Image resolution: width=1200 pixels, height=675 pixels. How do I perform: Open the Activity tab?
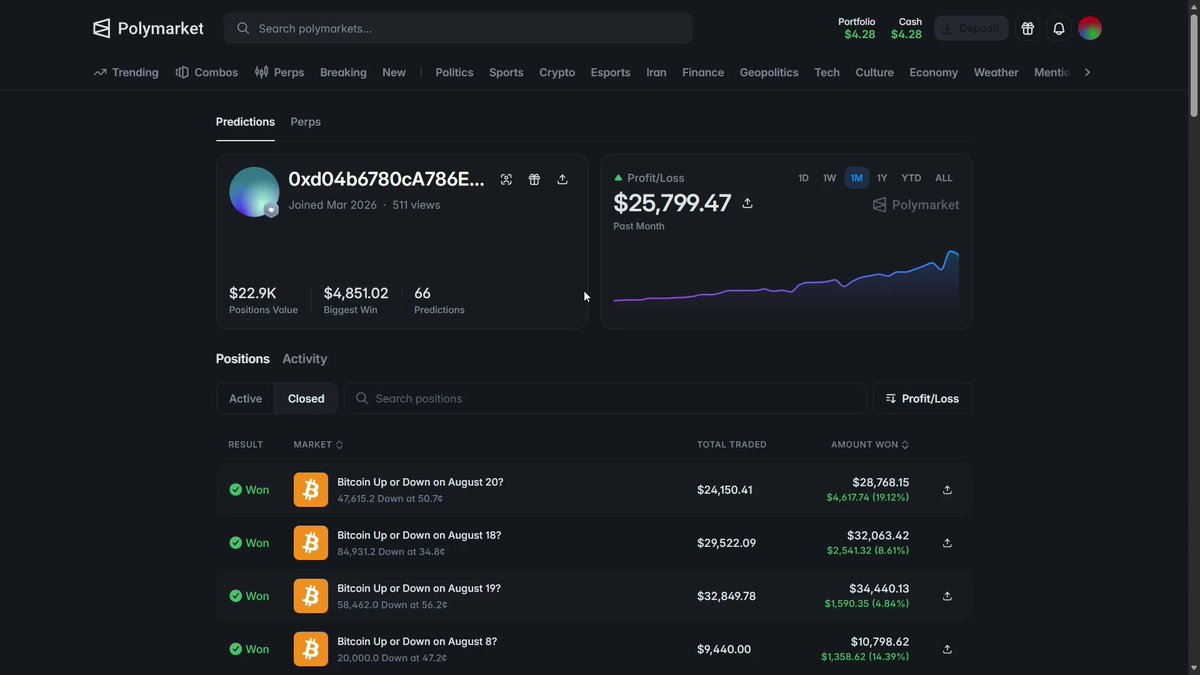point(304,359)
